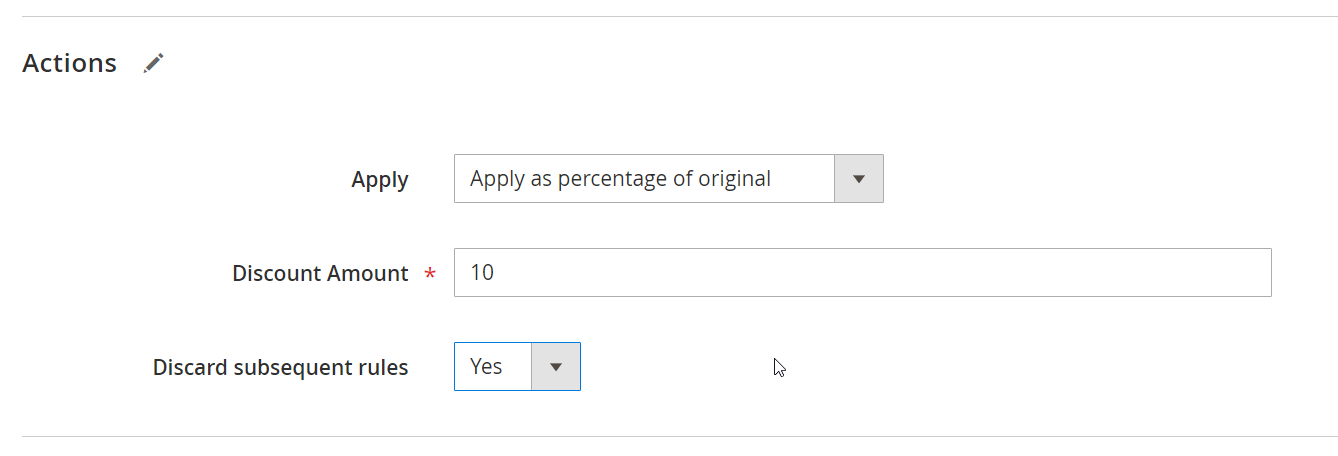Click the arrow button on the Discard dropdown
Viewport: 1338px width, 456px height.
pos(556,367)
